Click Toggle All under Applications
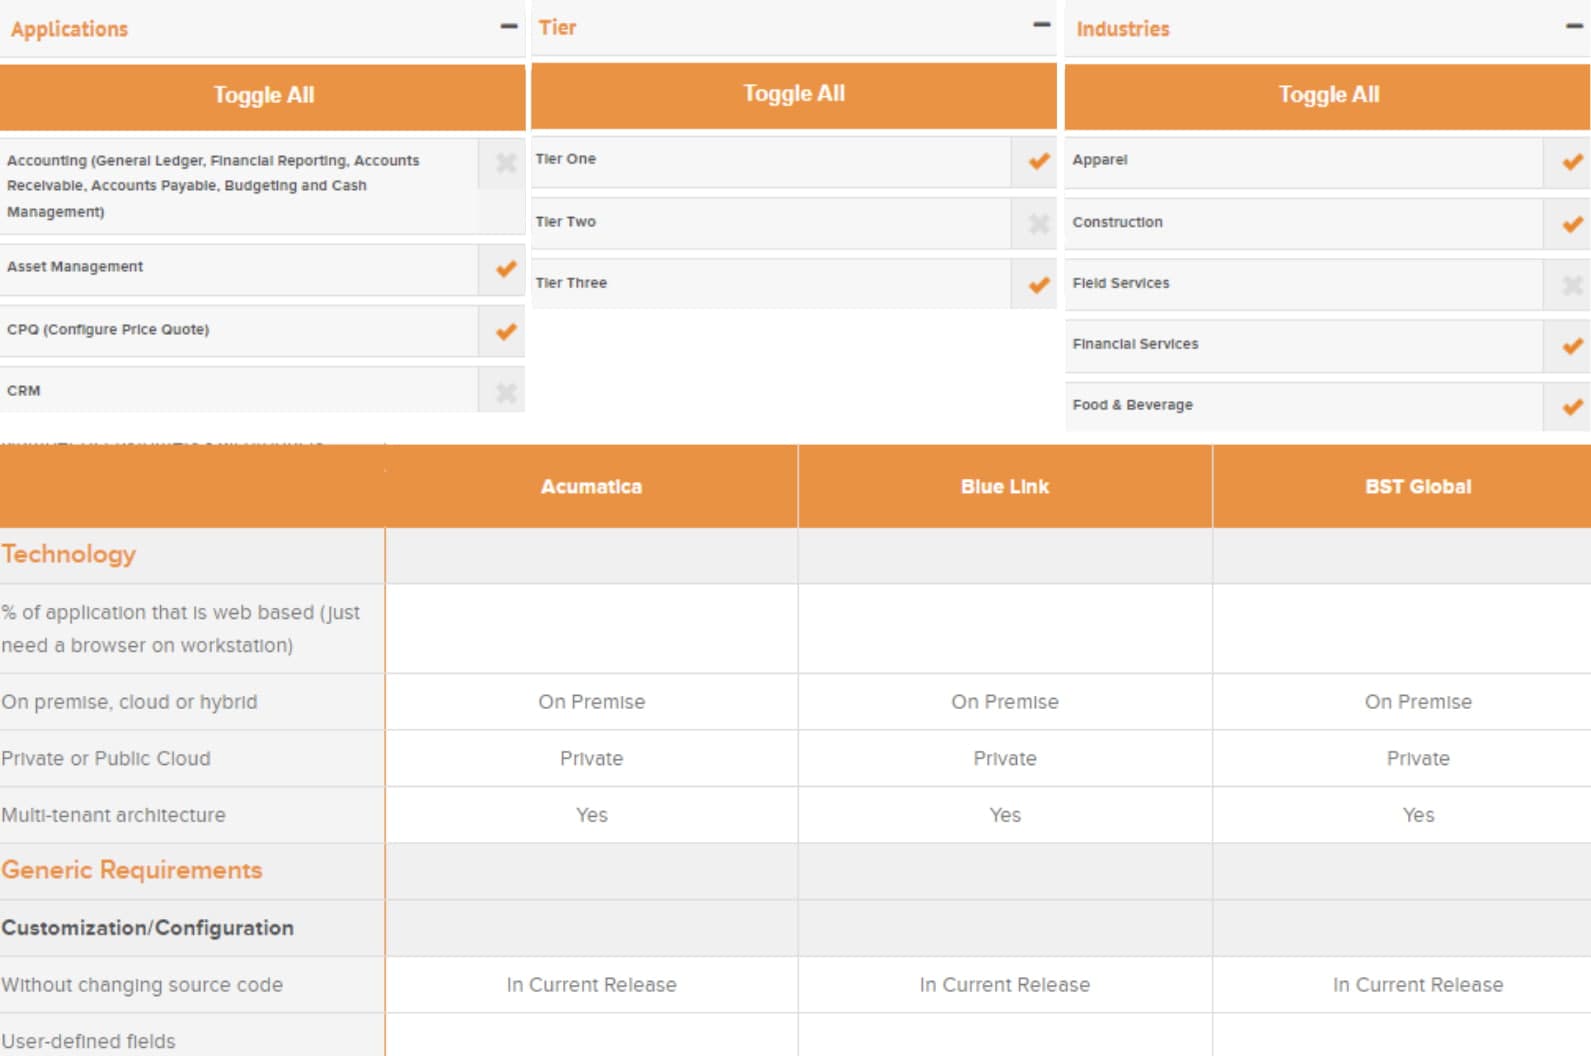The image size is (1591, 1056). (263, 96)
